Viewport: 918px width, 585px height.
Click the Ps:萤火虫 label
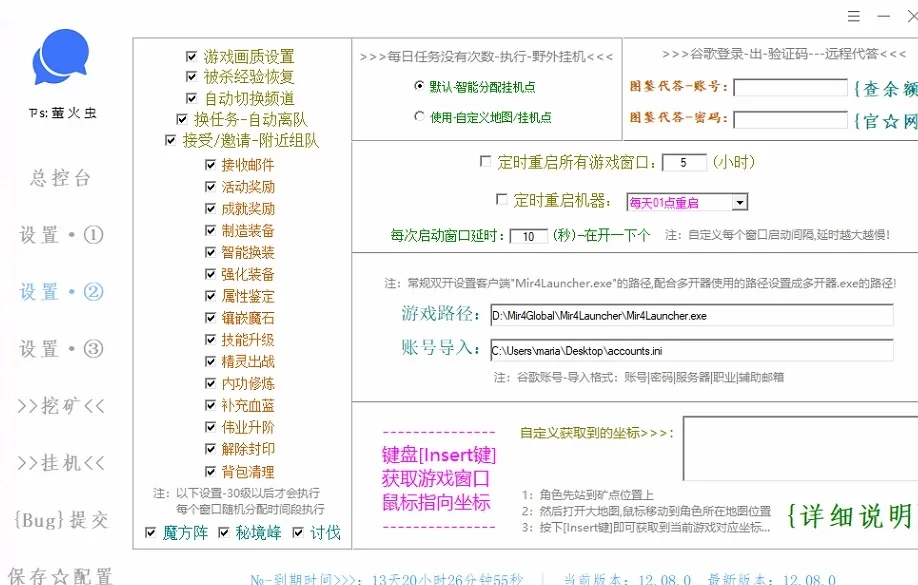[x=63, y=113]
